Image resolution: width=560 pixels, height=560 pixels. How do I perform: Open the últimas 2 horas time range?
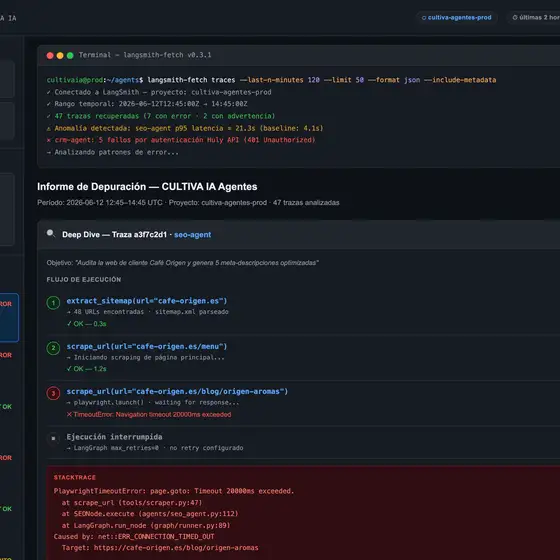pos(534,18)
